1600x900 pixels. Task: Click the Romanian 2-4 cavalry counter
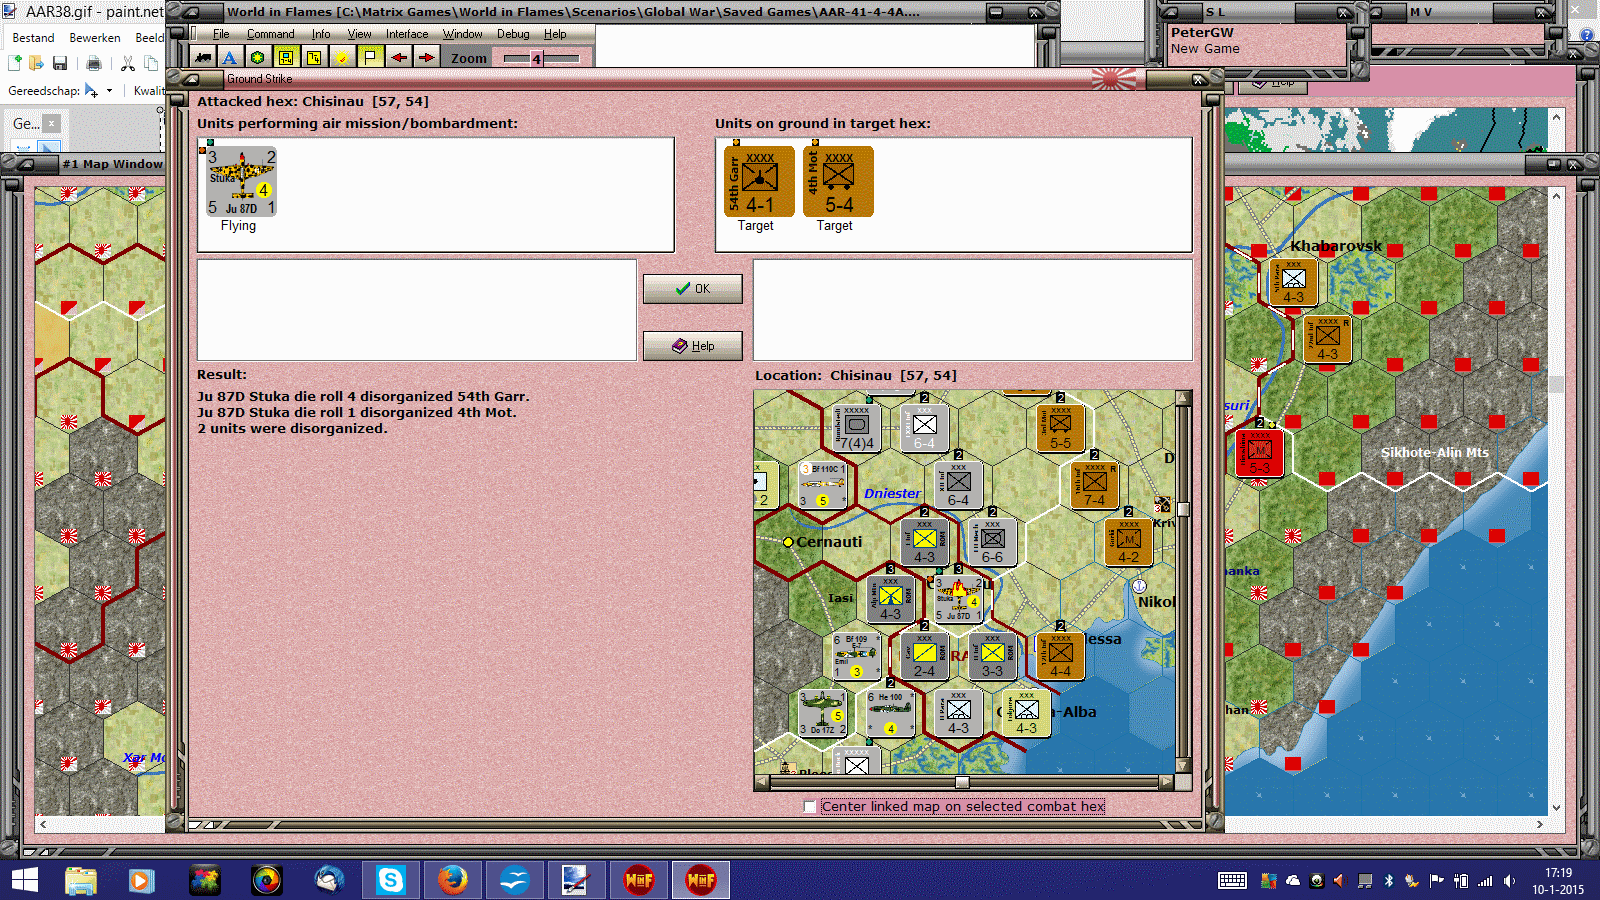pyautogui.click(x=924, y=656)
